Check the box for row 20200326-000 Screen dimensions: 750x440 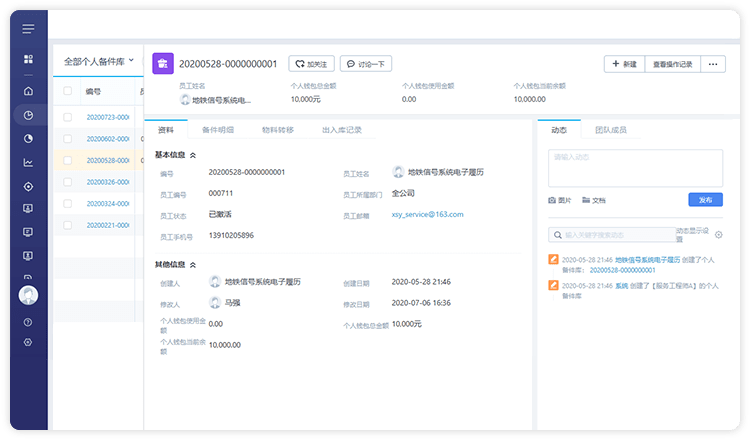pyautogui.click(x=68, y=182)
